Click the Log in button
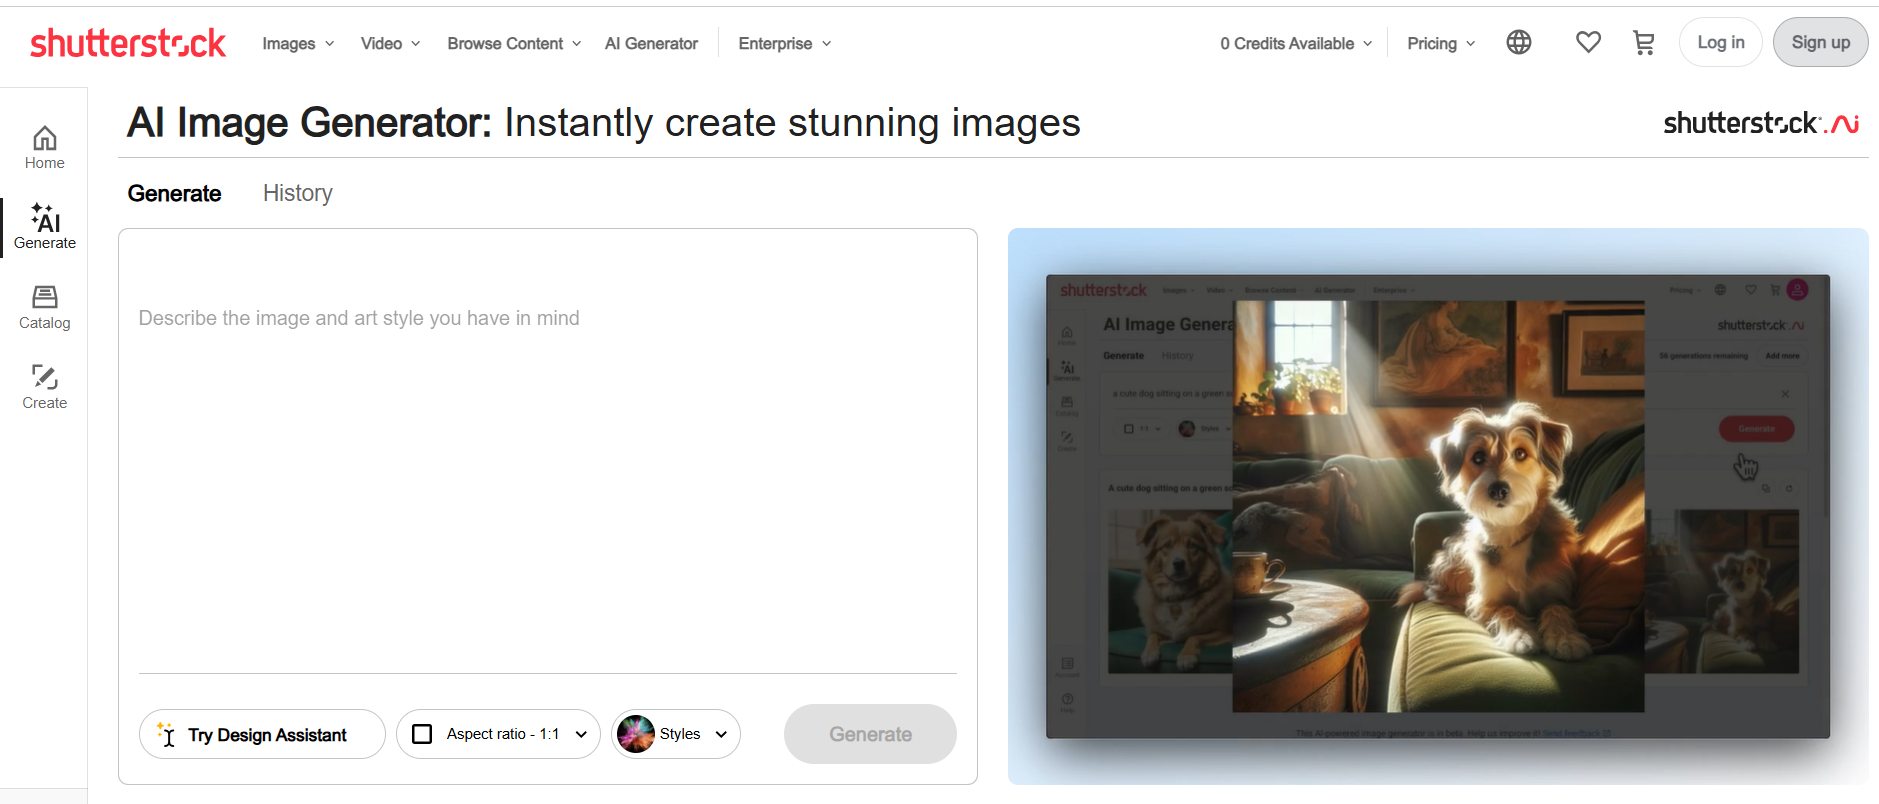This screenshot has width=1879, height=804. point(1720,42)
